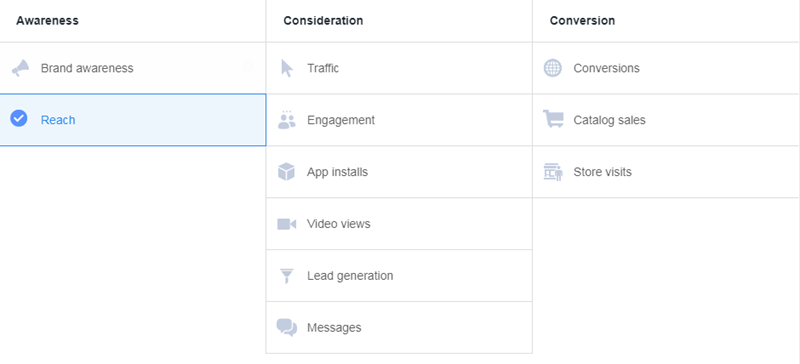Click the Catalog sales shopping cart icon

(553, 119)
